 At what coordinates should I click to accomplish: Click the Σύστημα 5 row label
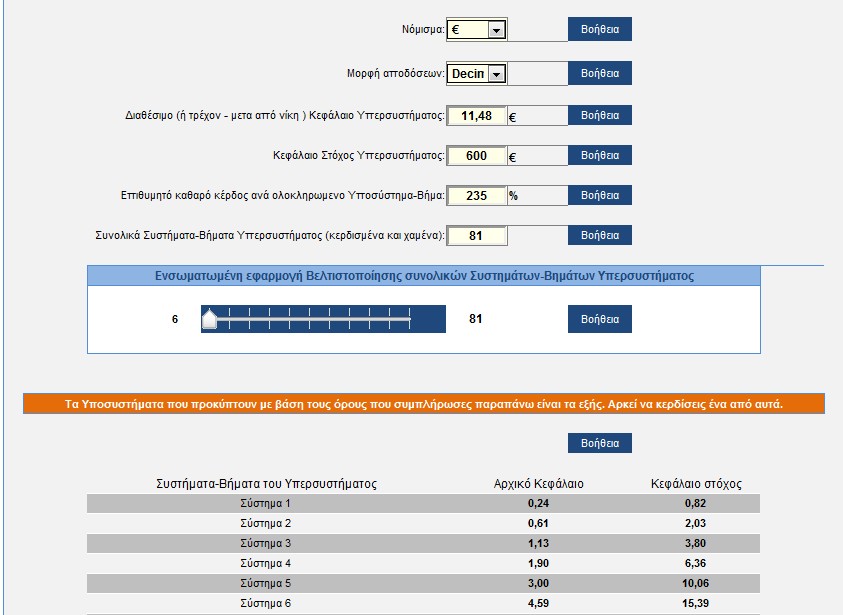click(266, 583)
